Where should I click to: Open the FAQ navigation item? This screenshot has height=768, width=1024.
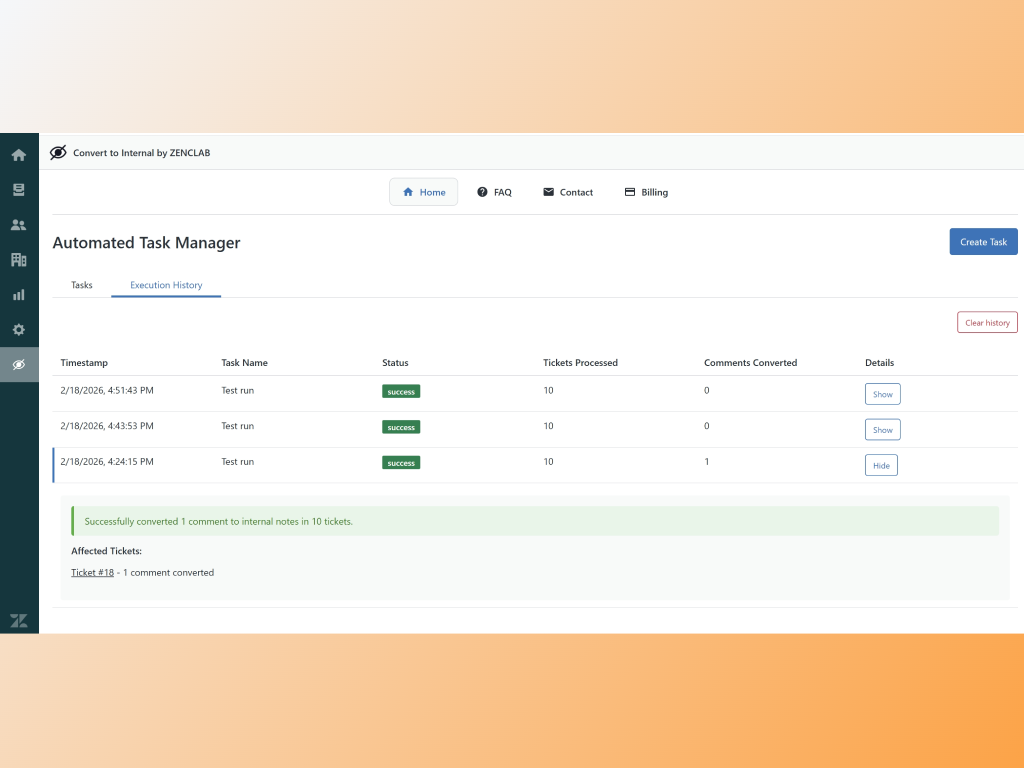point(494,192)
